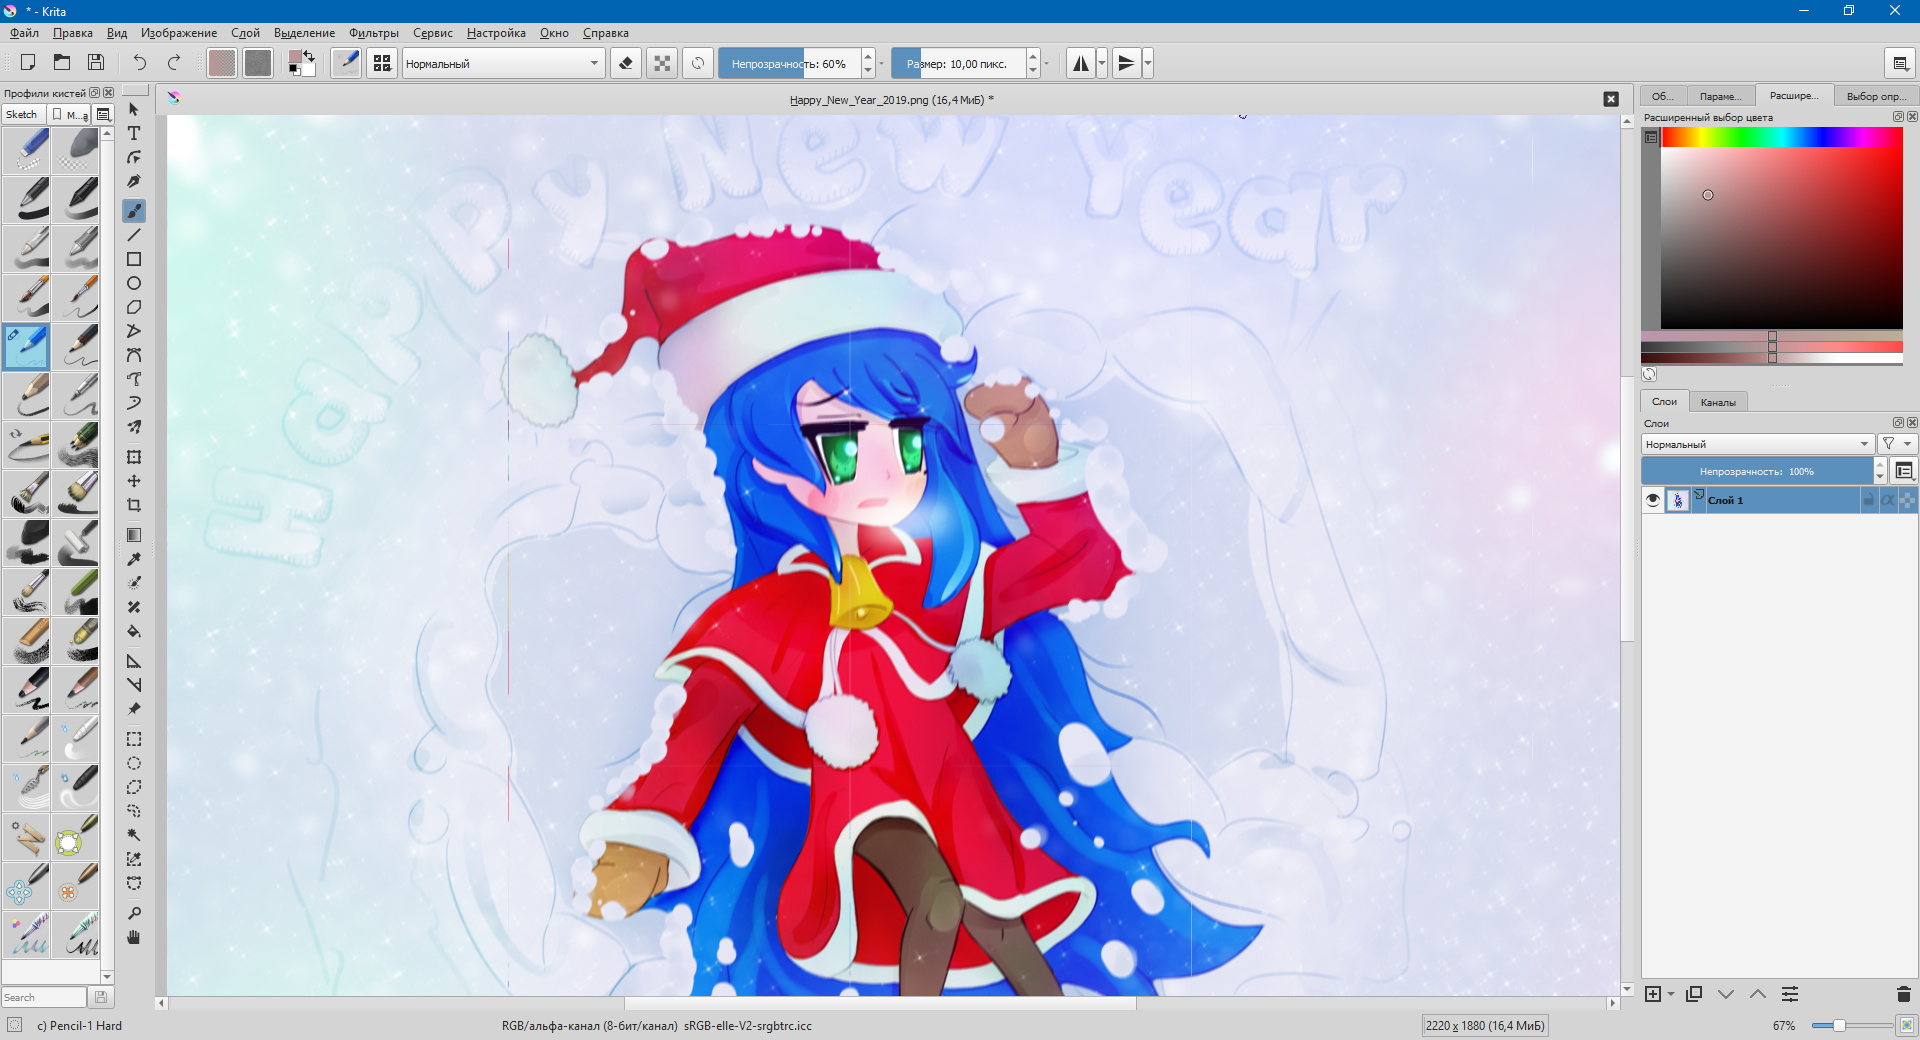1920x1040 pixels.
Task: Select the Rectangle shape tool
Action: [x=134, y=259]
